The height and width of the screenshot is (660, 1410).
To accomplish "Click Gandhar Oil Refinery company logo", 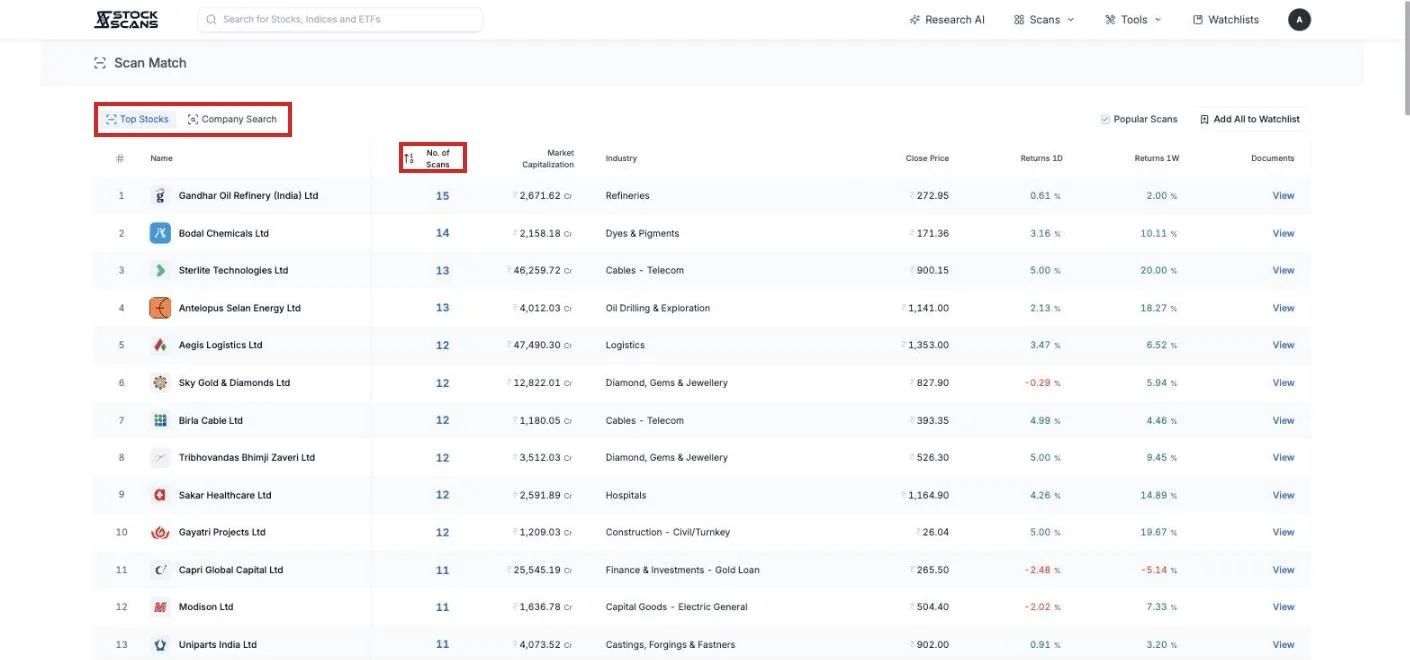I will pos(160,196).
